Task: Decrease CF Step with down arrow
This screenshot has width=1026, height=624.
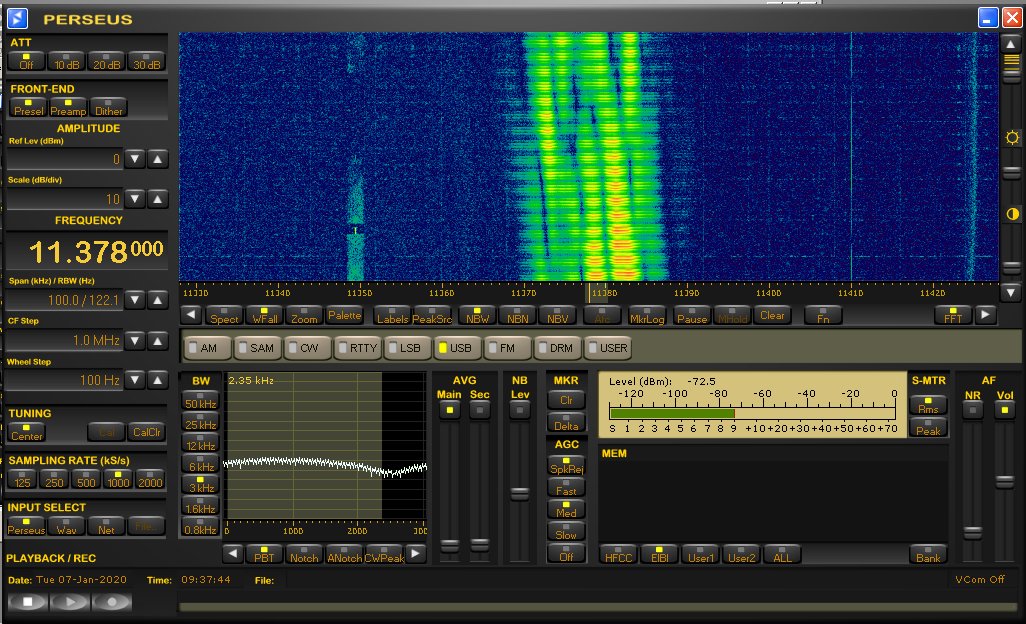Action: click(x=135, y=341)
